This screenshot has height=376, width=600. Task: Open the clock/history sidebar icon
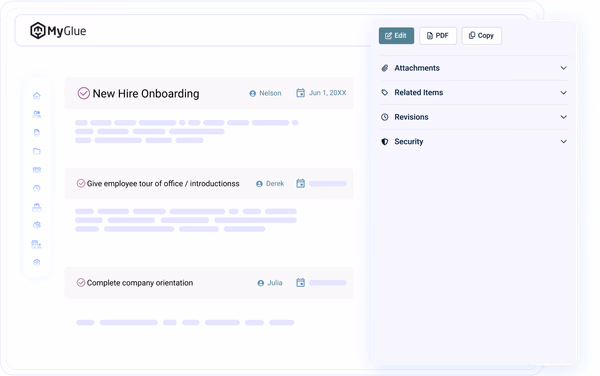37,188
